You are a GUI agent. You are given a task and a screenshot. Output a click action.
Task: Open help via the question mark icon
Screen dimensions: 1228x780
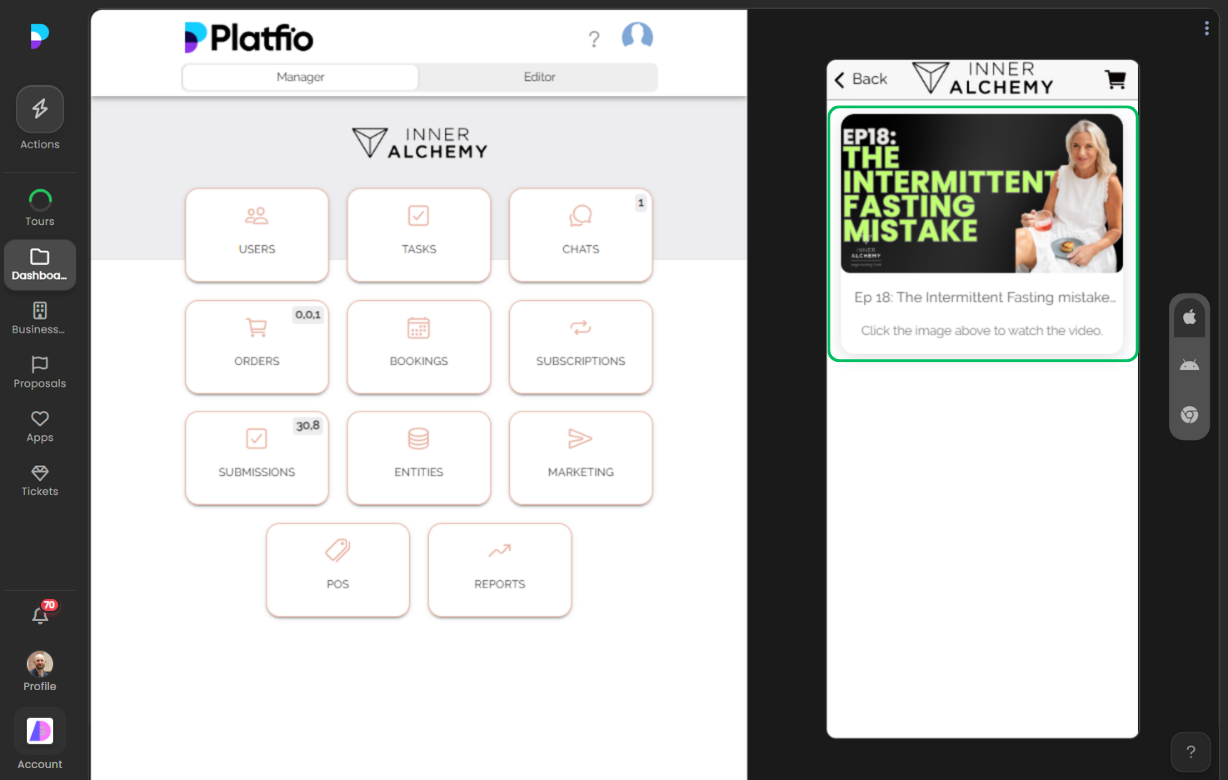click(594, 38)
